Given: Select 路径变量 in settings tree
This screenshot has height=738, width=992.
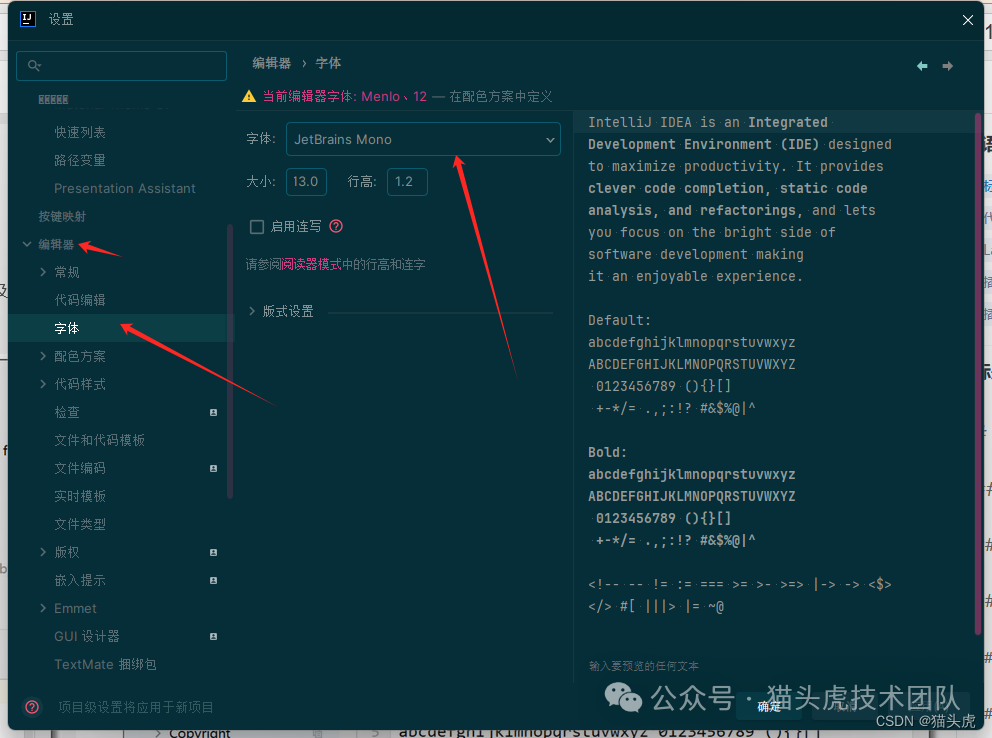Looking at the screenshot, I should [x=80, y=160].
